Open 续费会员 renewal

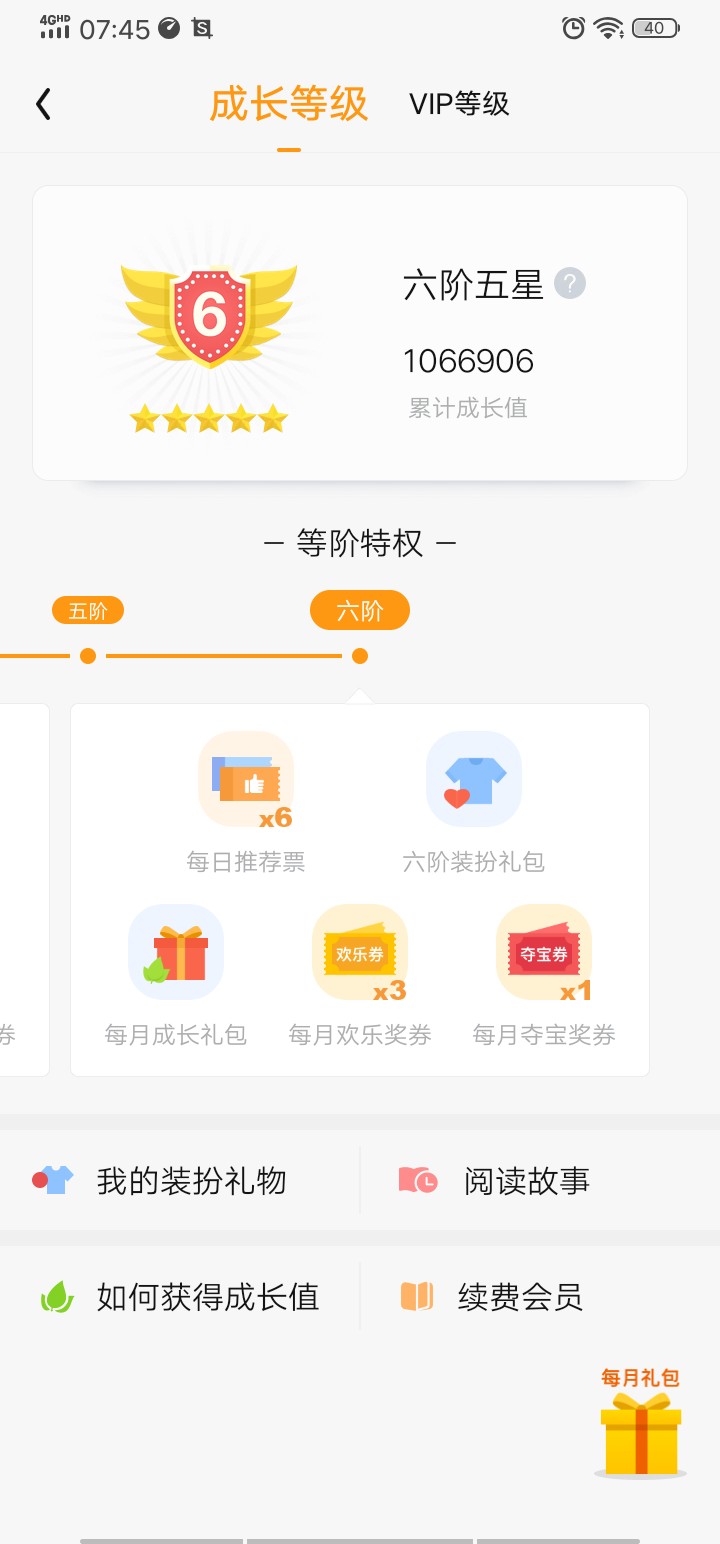click(540, 1297)
